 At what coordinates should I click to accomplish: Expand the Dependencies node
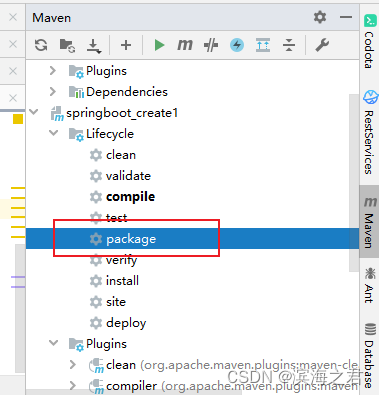53,91
